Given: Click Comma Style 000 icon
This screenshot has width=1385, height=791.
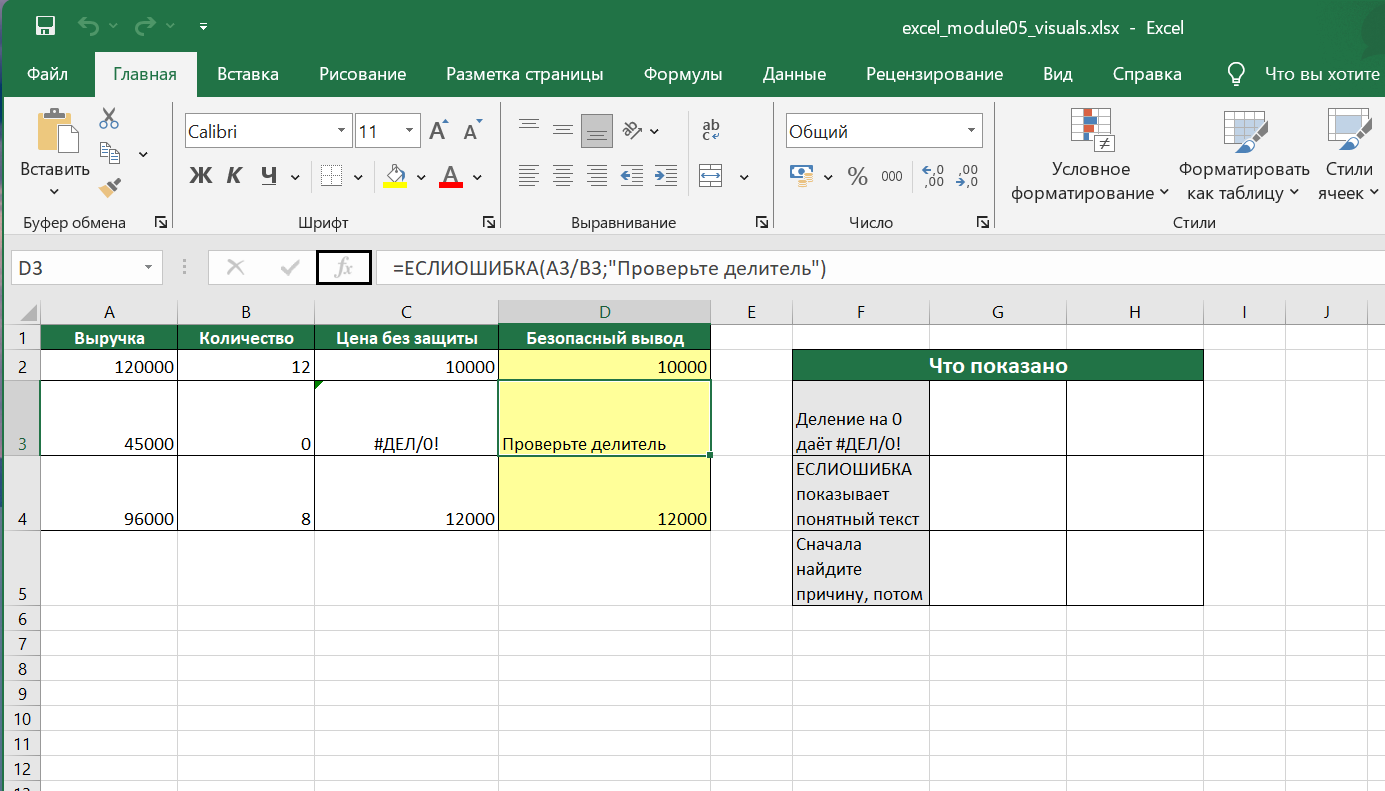Looking at the screenshot, I should 892,177.
